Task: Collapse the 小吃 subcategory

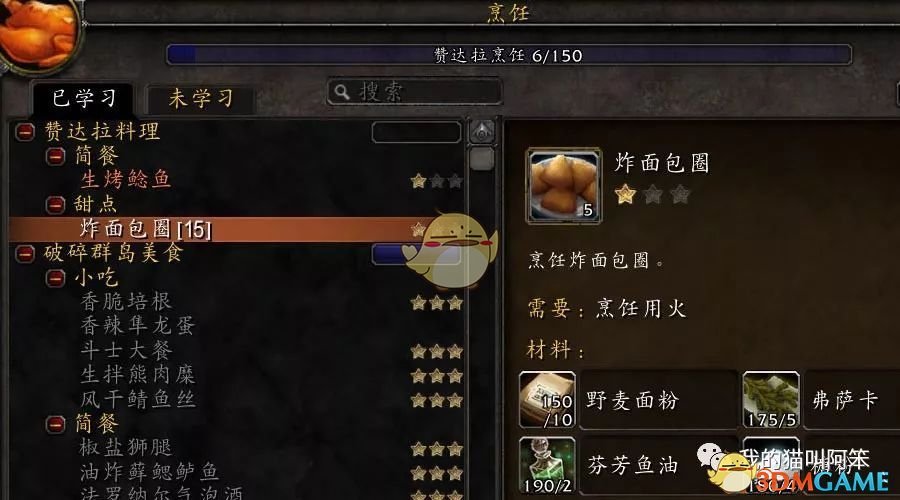Action: point(56,278)
